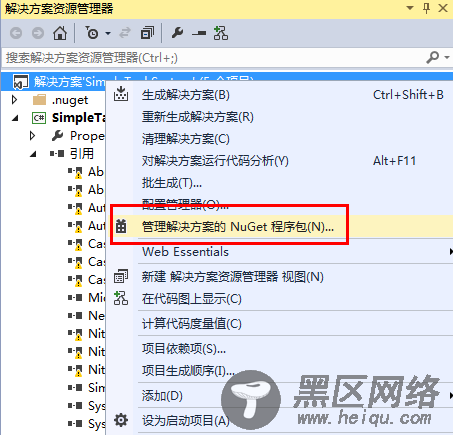
Task: Toggle the Auto Hide pin icon
Action: (x=426, y=8)
